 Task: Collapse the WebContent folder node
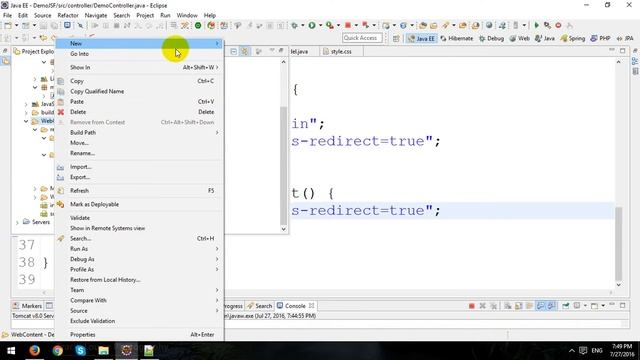[x=26, y=121]
